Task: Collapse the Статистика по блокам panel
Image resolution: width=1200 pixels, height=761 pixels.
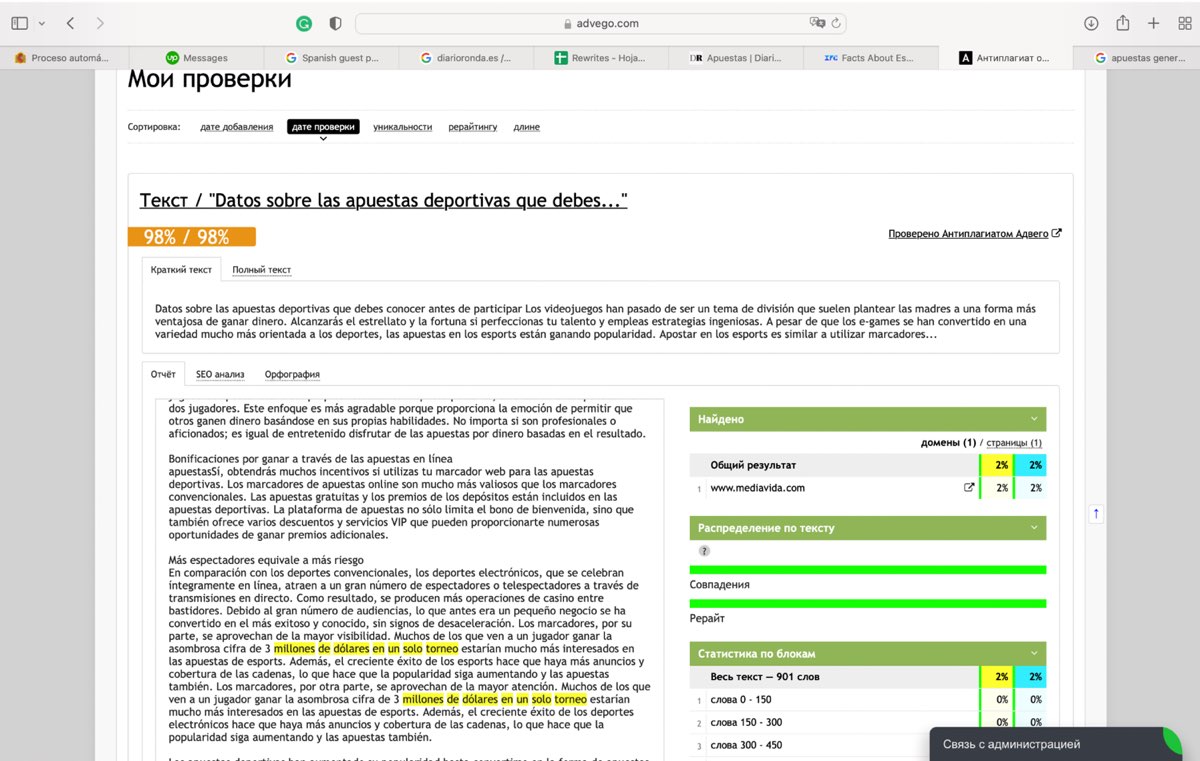Action: point(1034,653)
